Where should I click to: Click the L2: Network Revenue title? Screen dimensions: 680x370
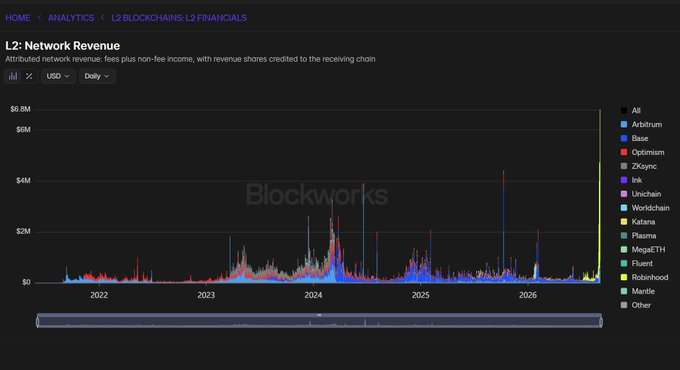(x=62, y=46)
